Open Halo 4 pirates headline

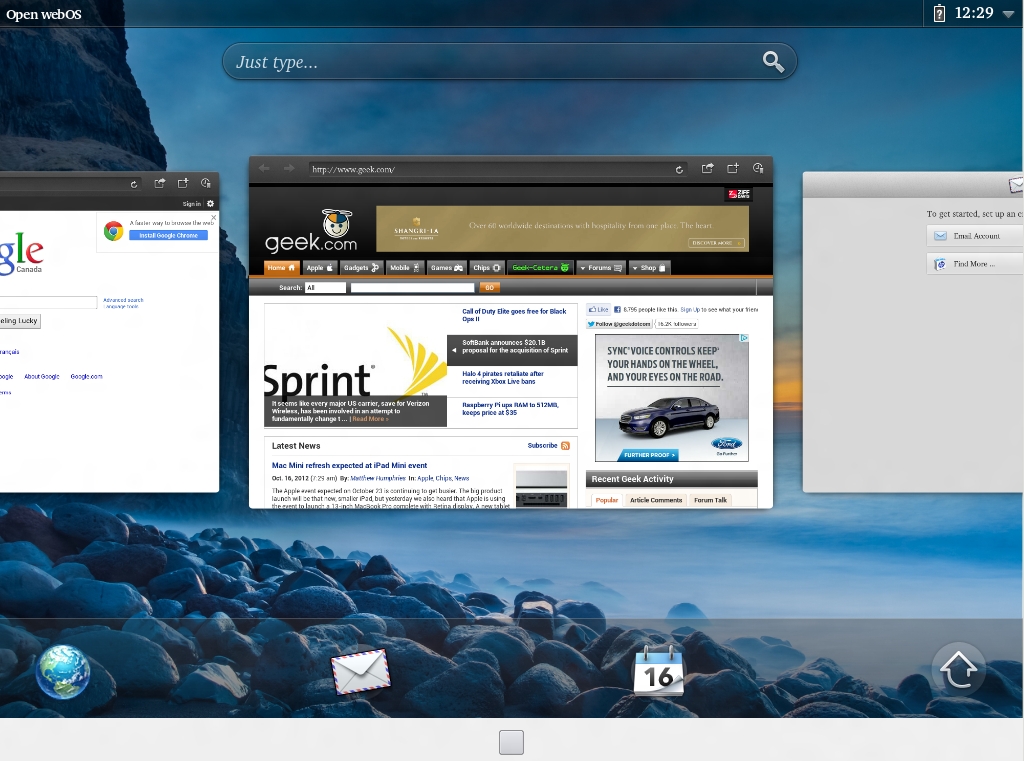coord(503,378)
